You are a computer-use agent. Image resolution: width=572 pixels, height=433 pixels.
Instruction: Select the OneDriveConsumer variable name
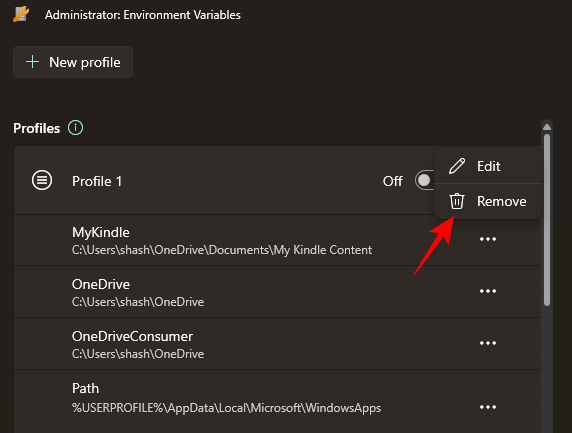click(132, 336)
